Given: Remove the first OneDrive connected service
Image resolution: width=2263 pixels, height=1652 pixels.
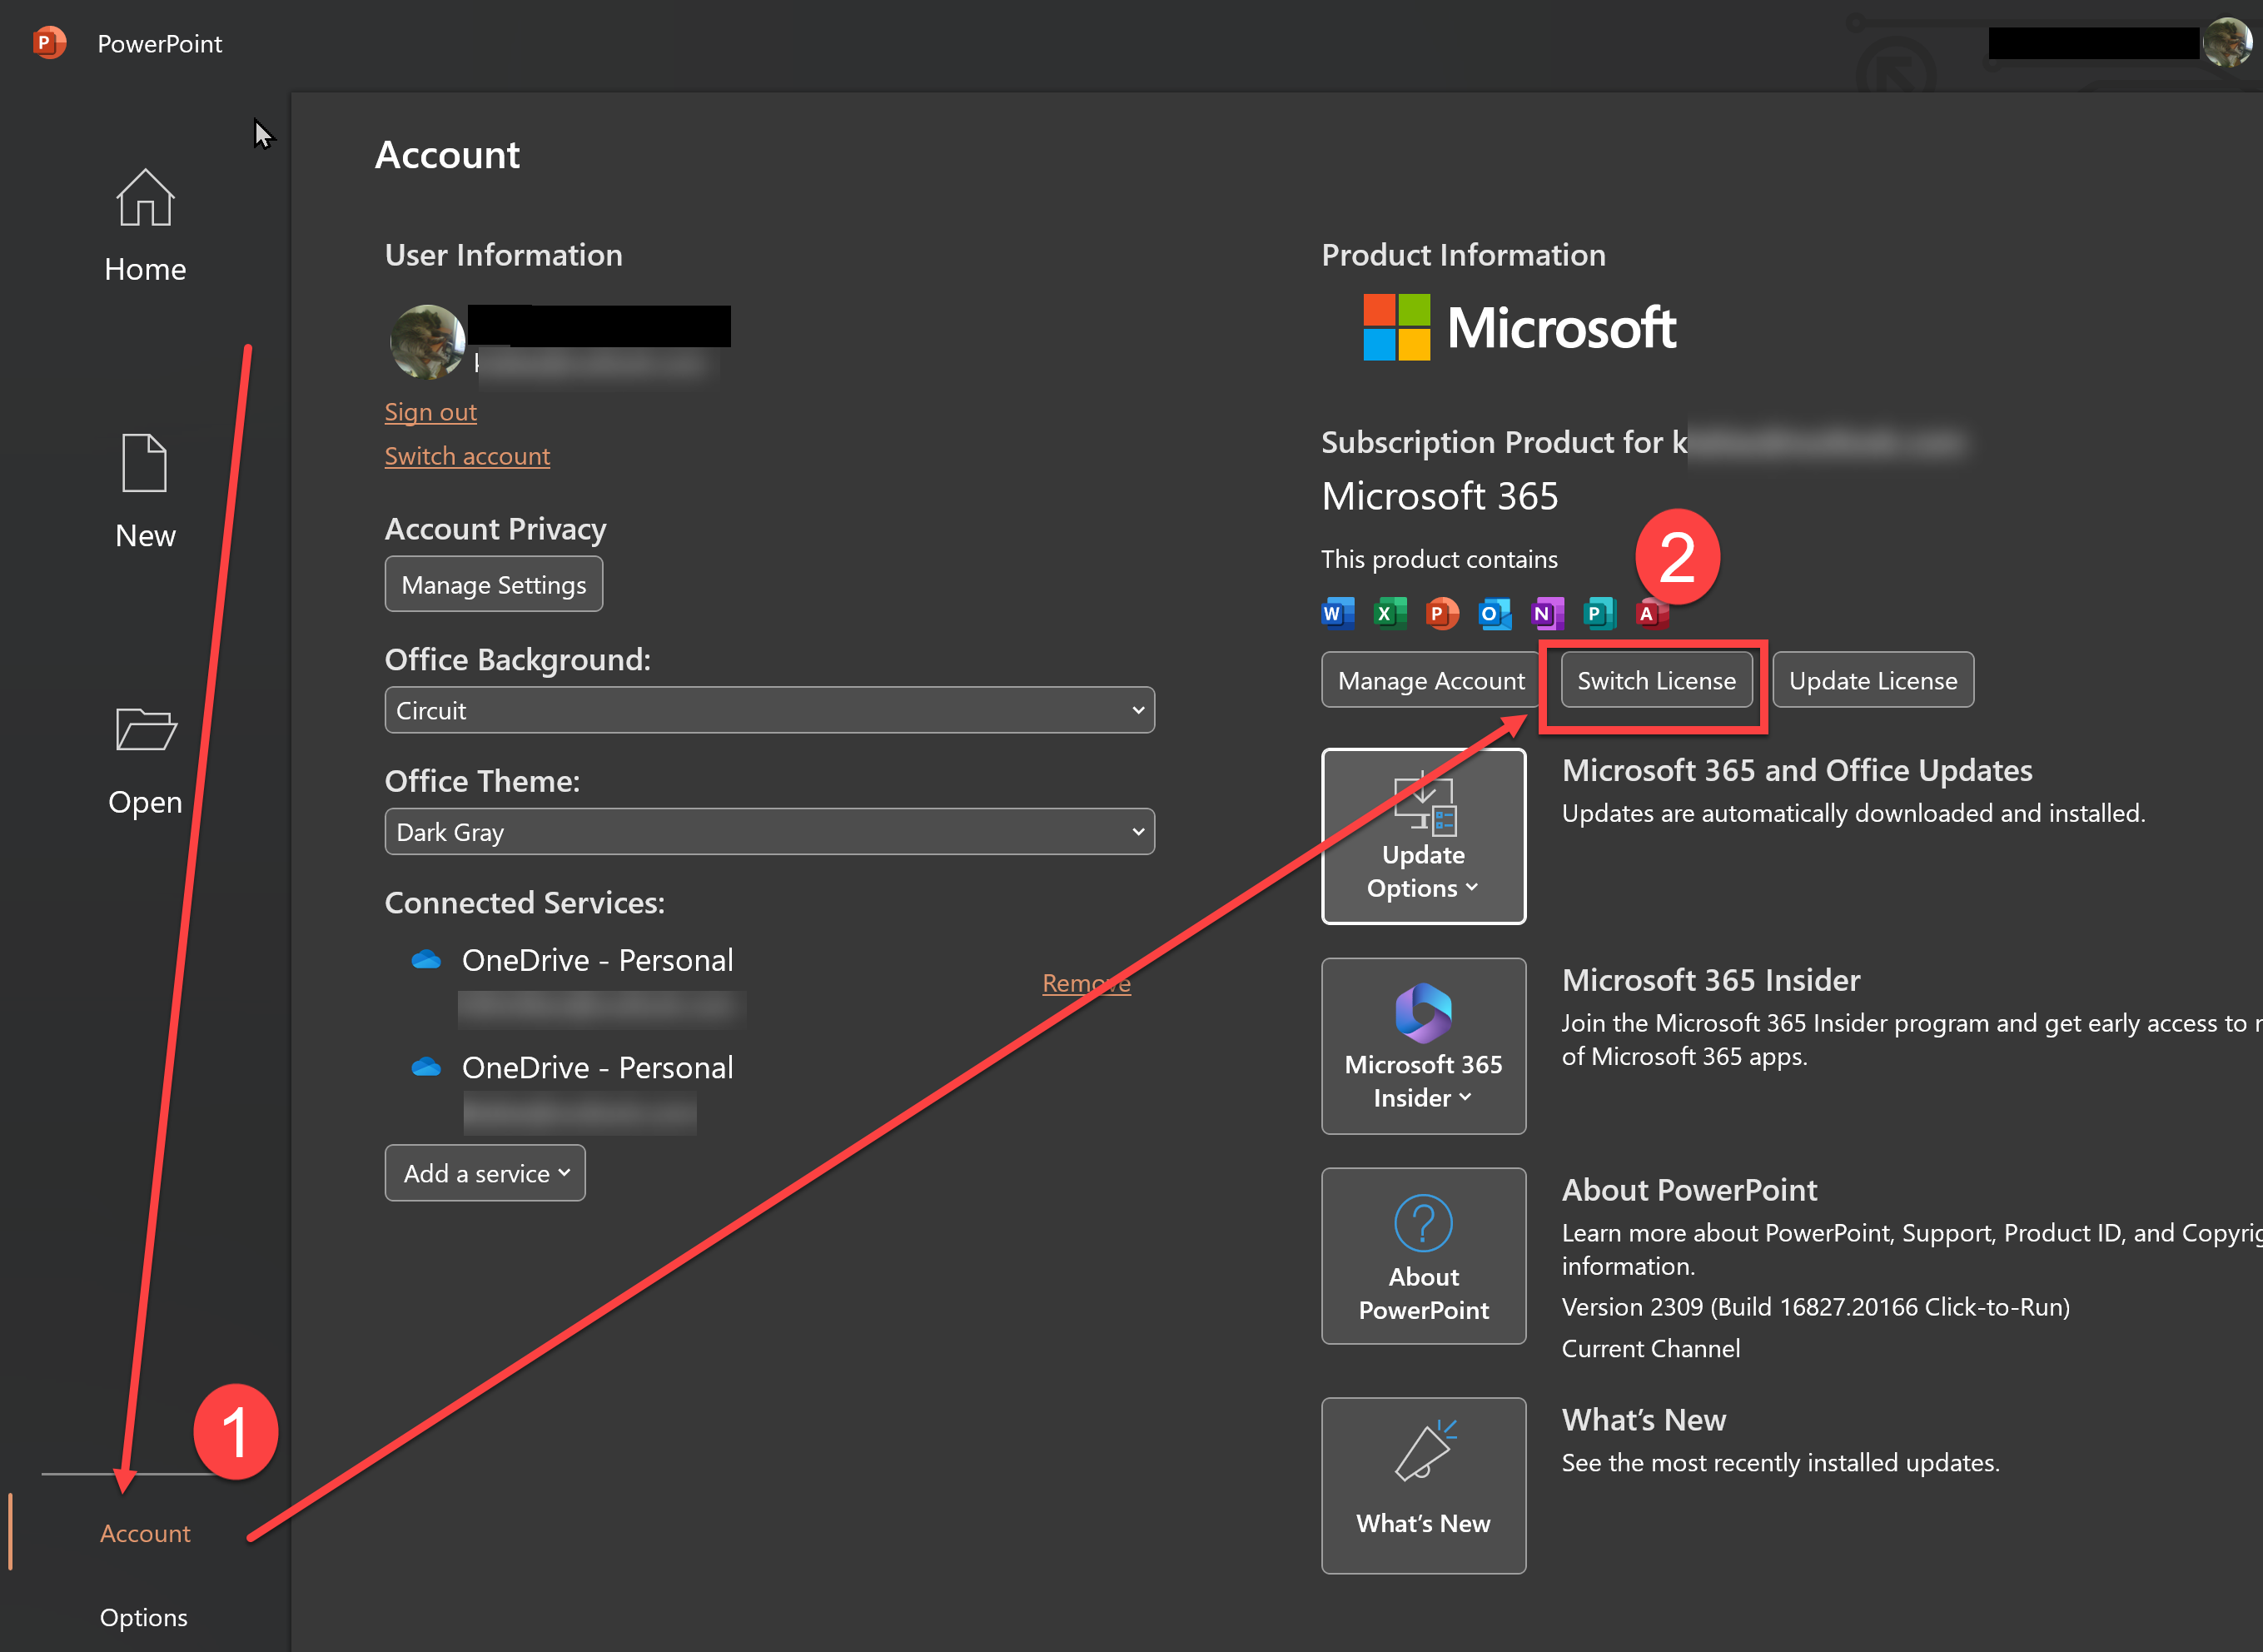Looking at the screenshot, I should click(1086, 983).
